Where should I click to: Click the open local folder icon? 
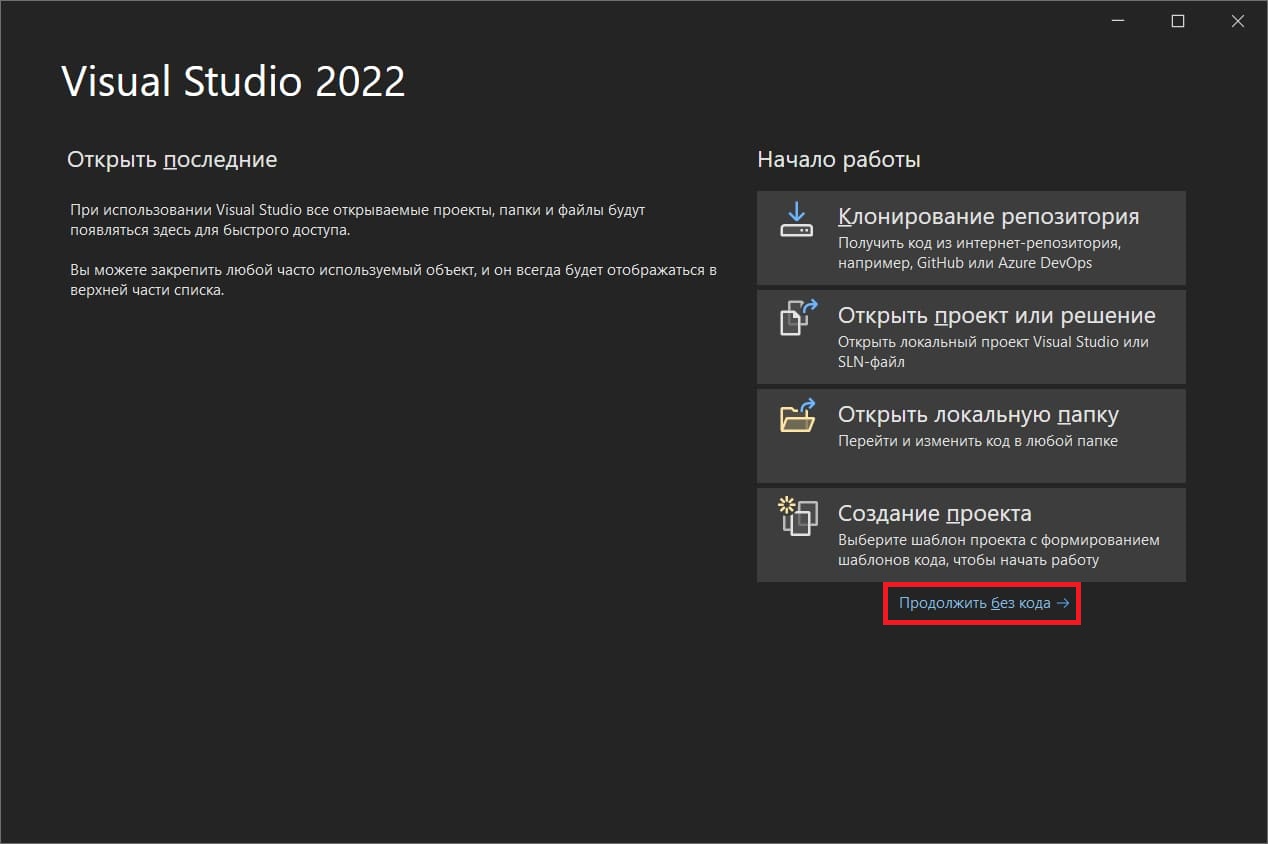tap(798, 416)
